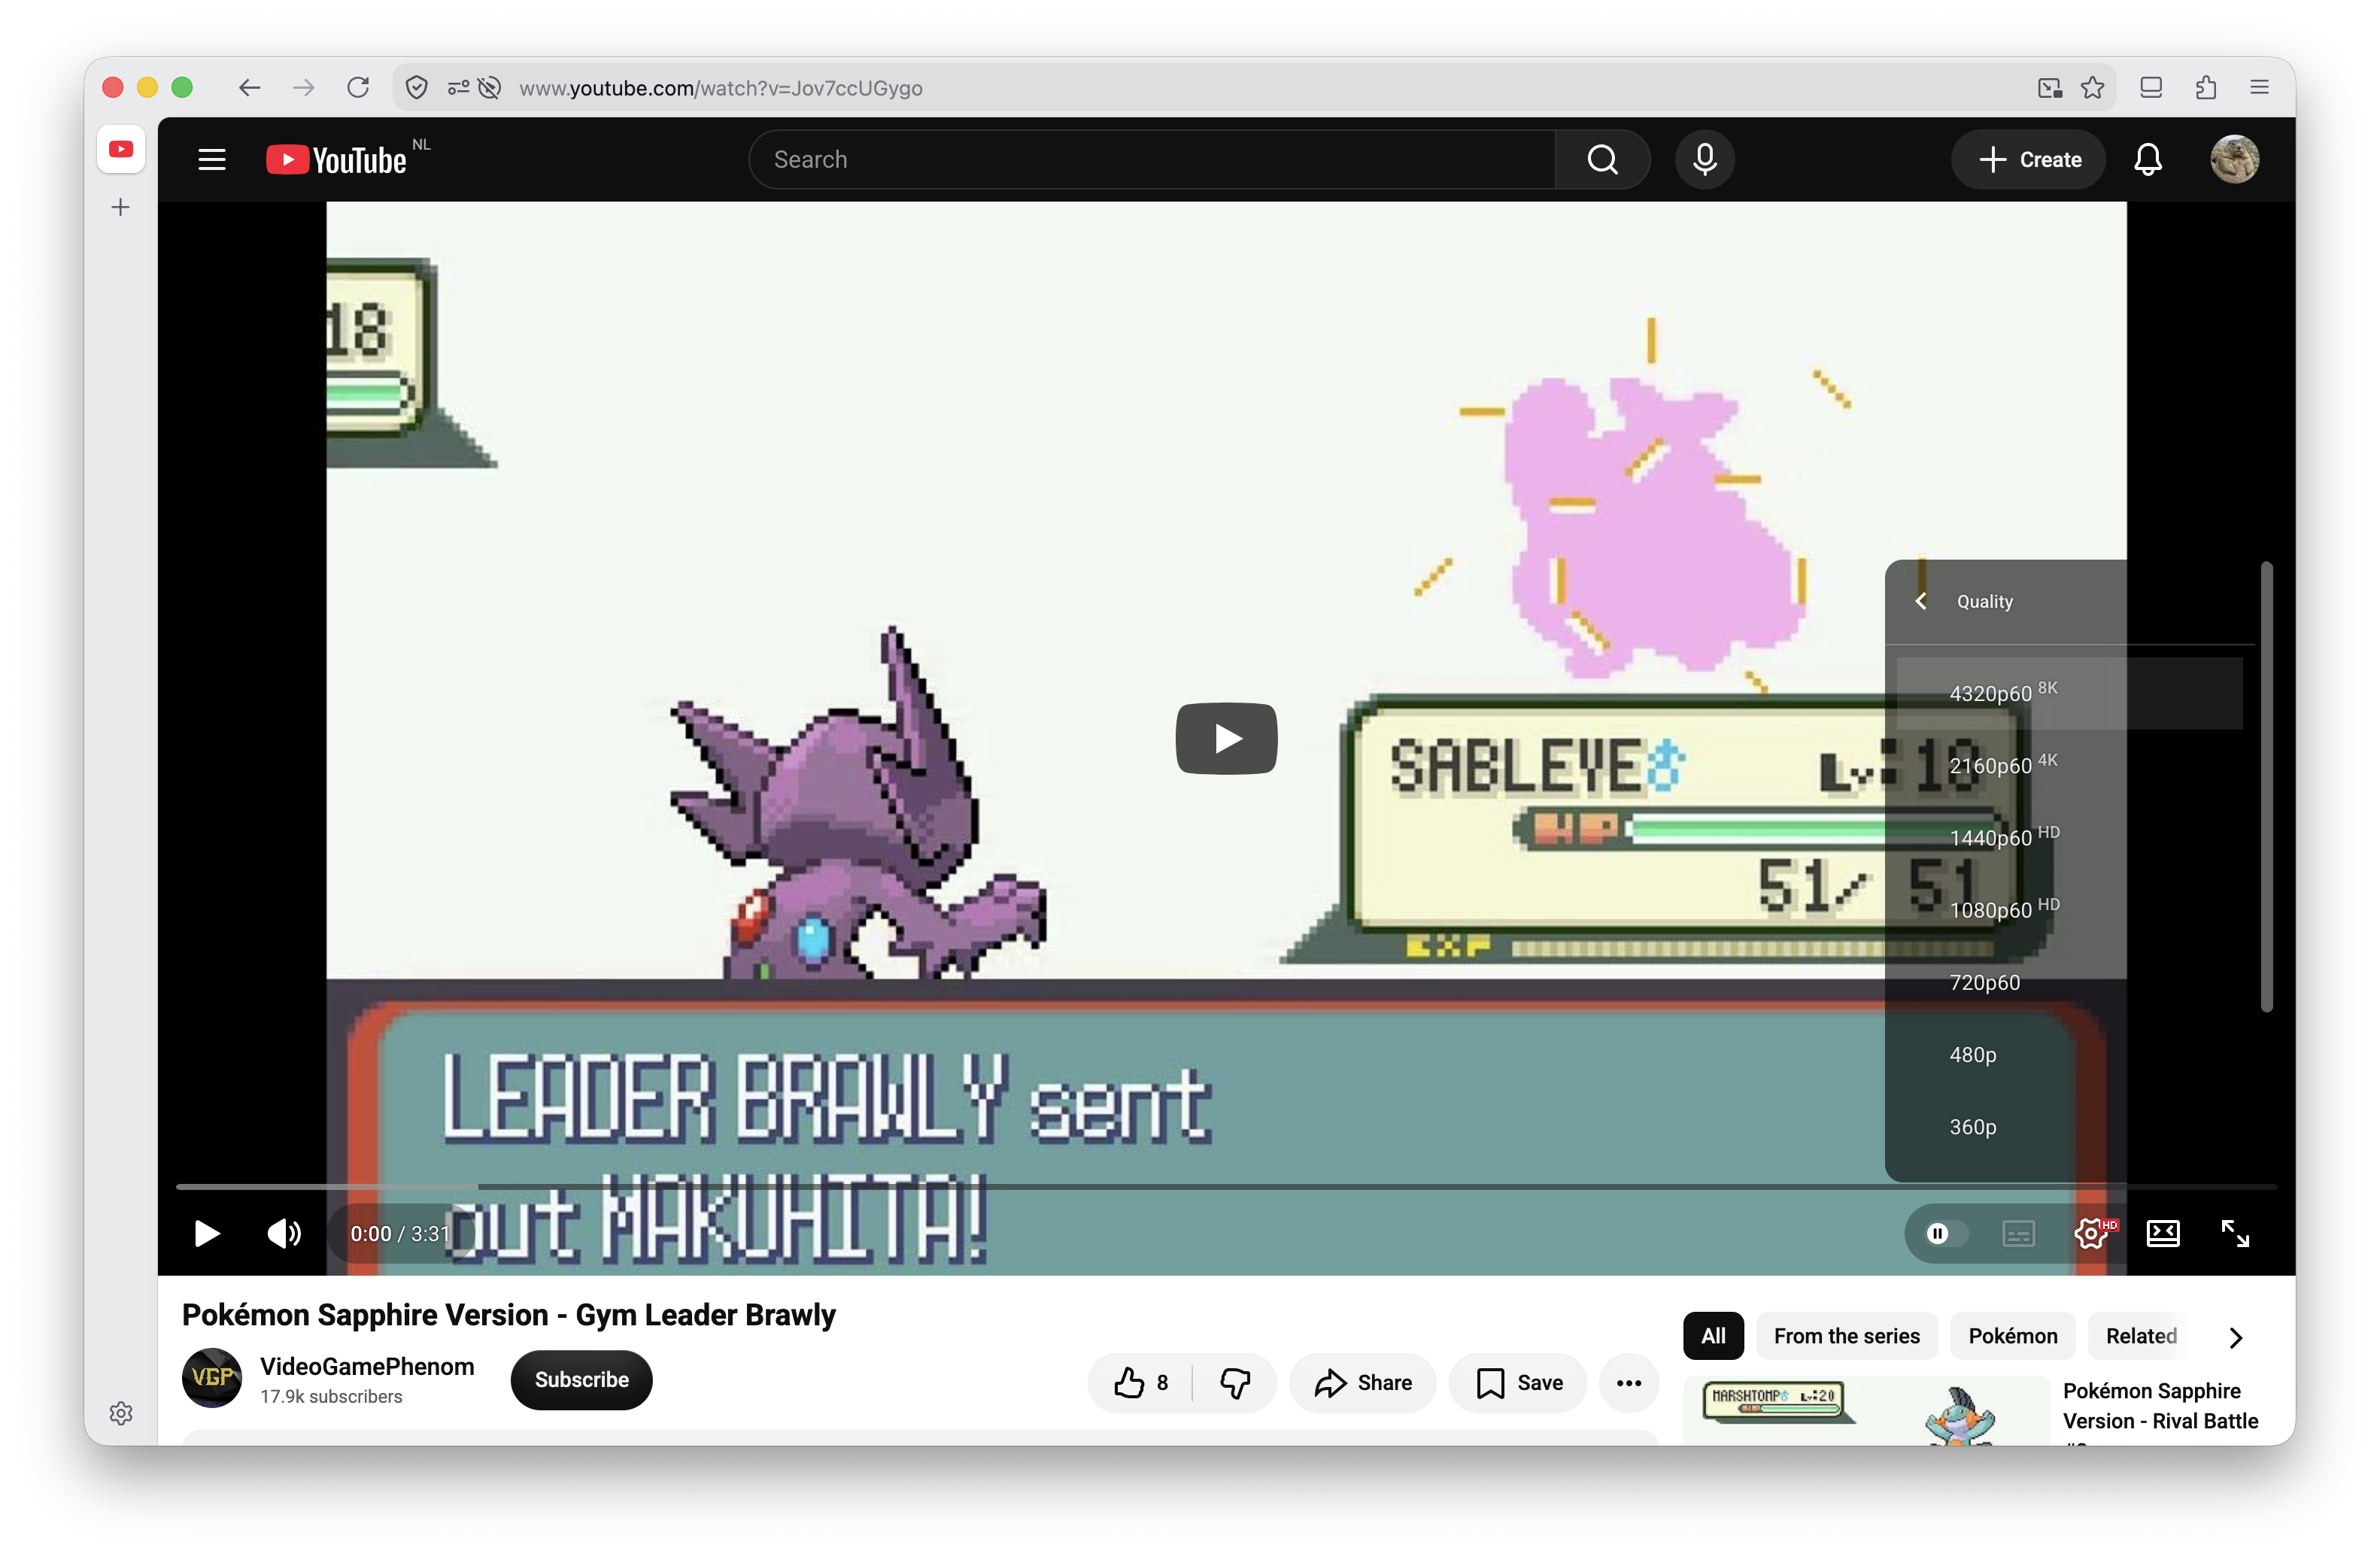The height and width of the screenshot is (1557, 2380).
Task: Start voice search with the microphone
Action: pos(1705,160)
